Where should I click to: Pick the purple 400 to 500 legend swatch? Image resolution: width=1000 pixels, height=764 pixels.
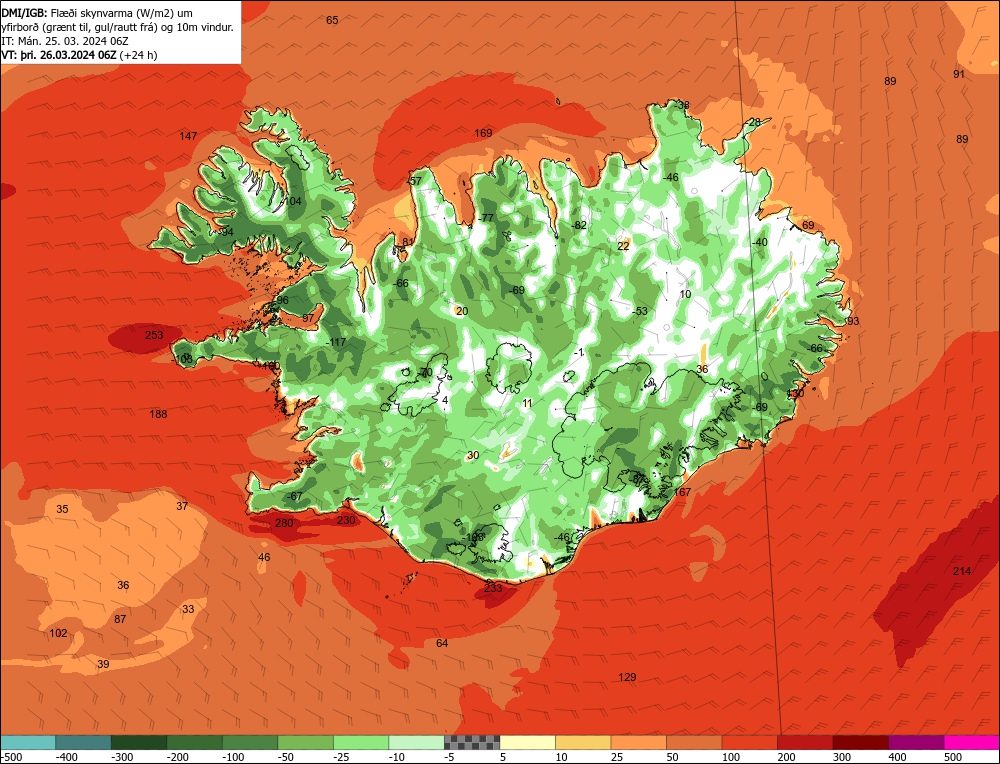pos(916,742)
